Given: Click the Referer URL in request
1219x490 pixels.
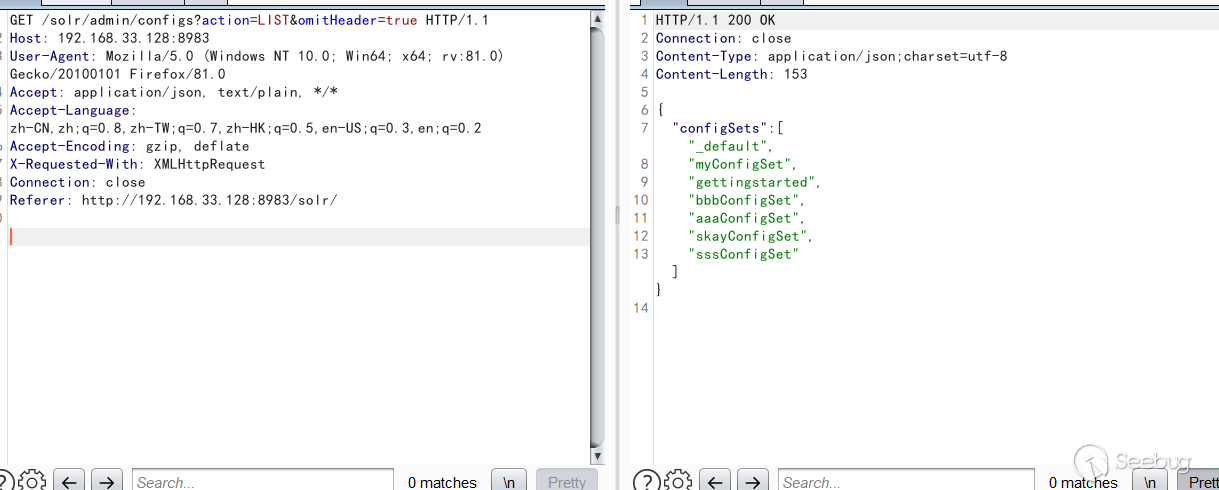Looking at the screenshot, I should click(209, 200).
